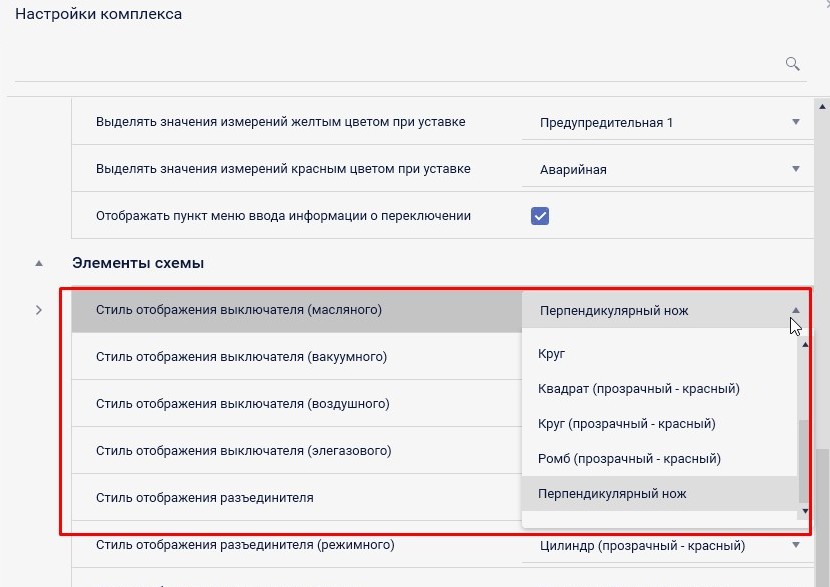
Task: Select 'Перпендикулярный нож' list option
Action: [612, 494]
